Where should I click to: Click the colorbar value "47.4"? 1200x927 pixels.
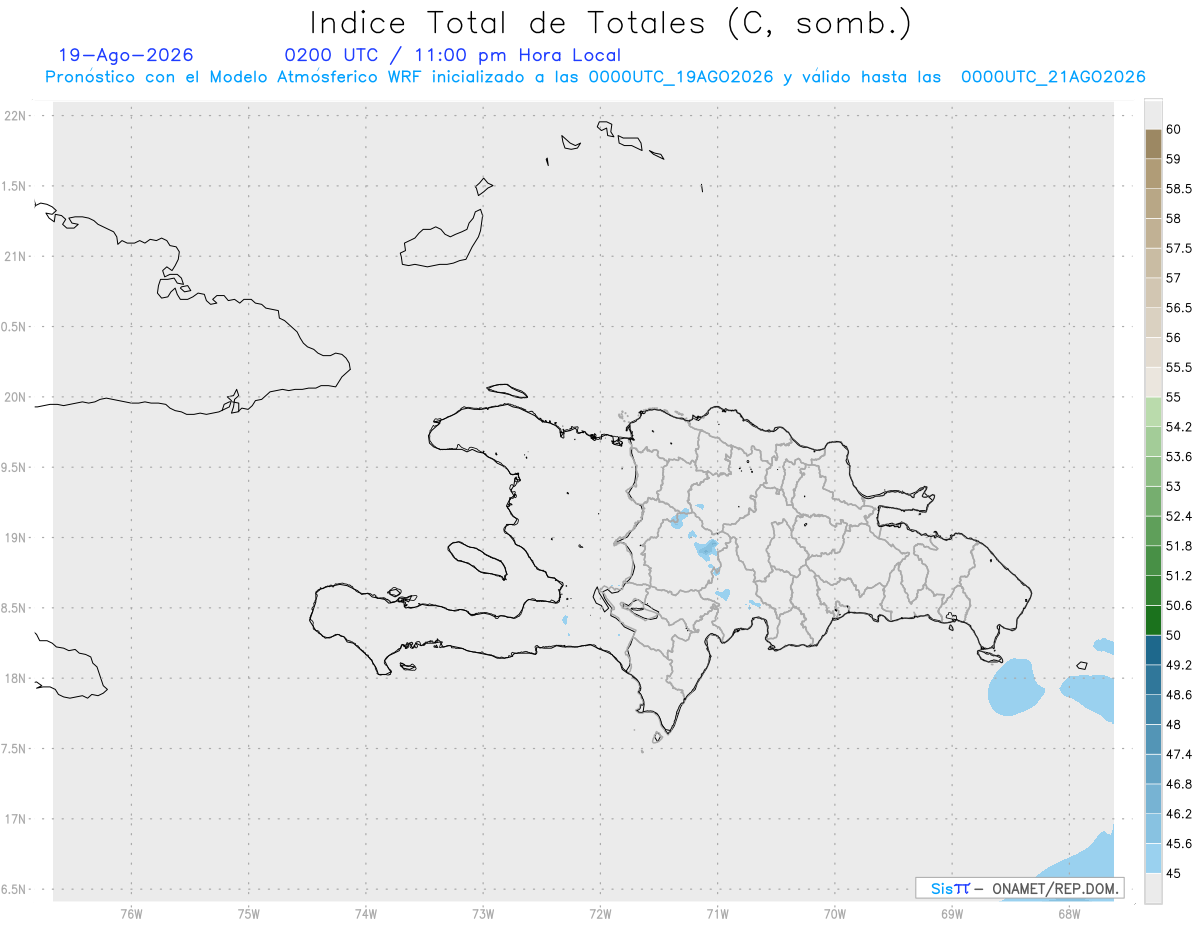point(1178,754)
